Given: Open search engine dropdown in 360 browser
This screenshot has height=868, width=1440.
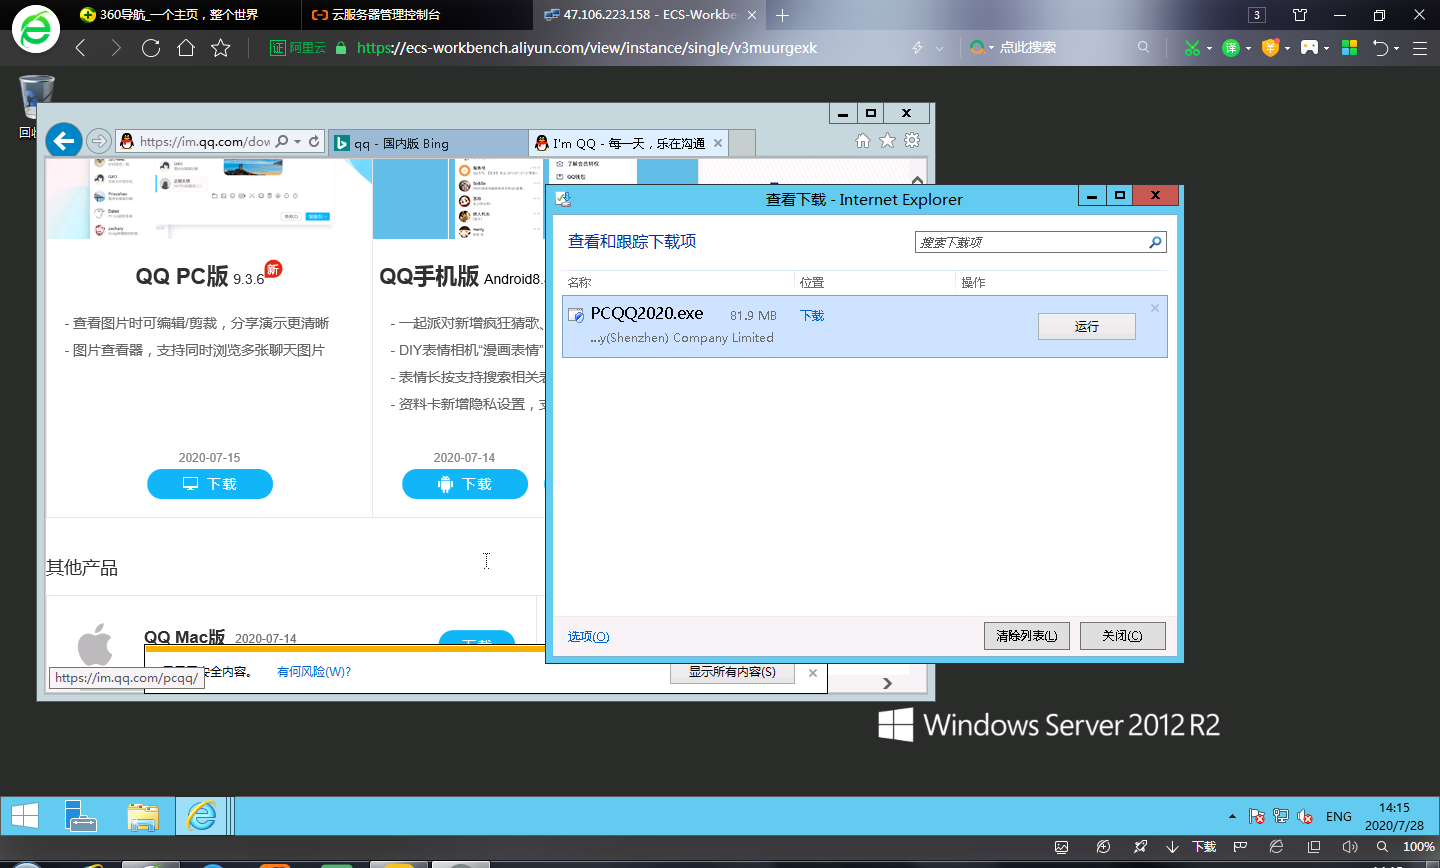Looking at the screenshot, I should point(991,48).
